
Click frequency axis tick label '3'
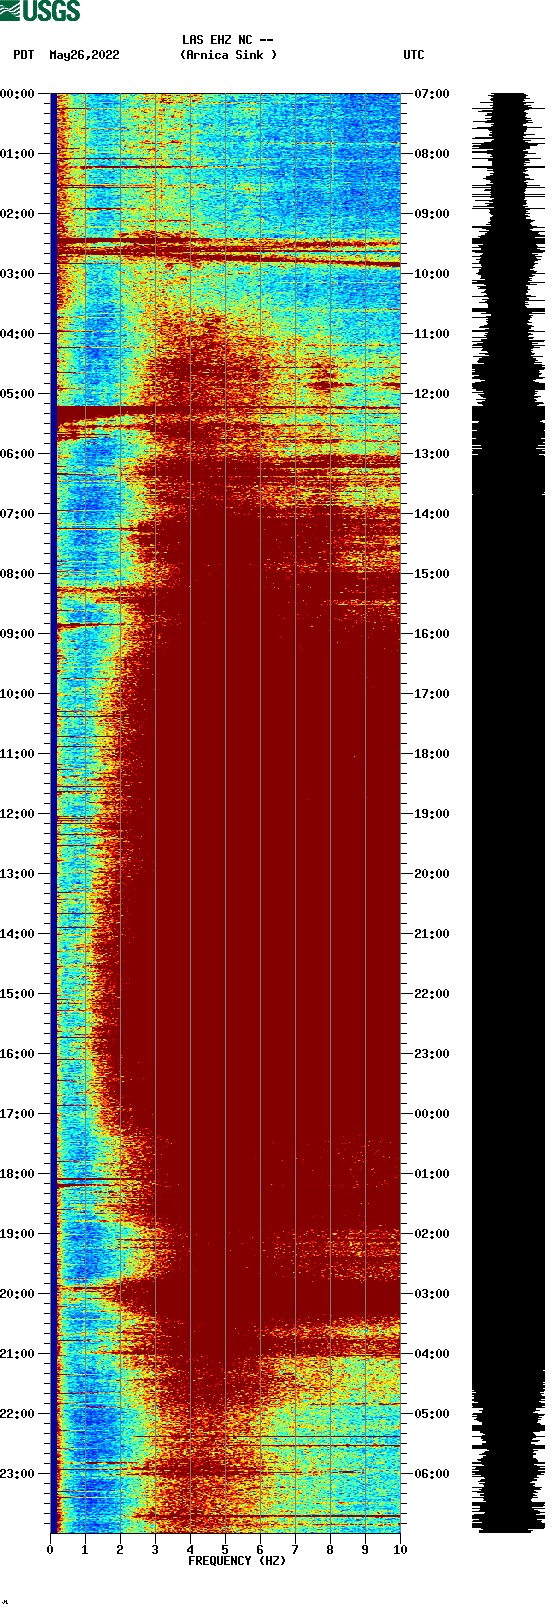coord(155,1550)
